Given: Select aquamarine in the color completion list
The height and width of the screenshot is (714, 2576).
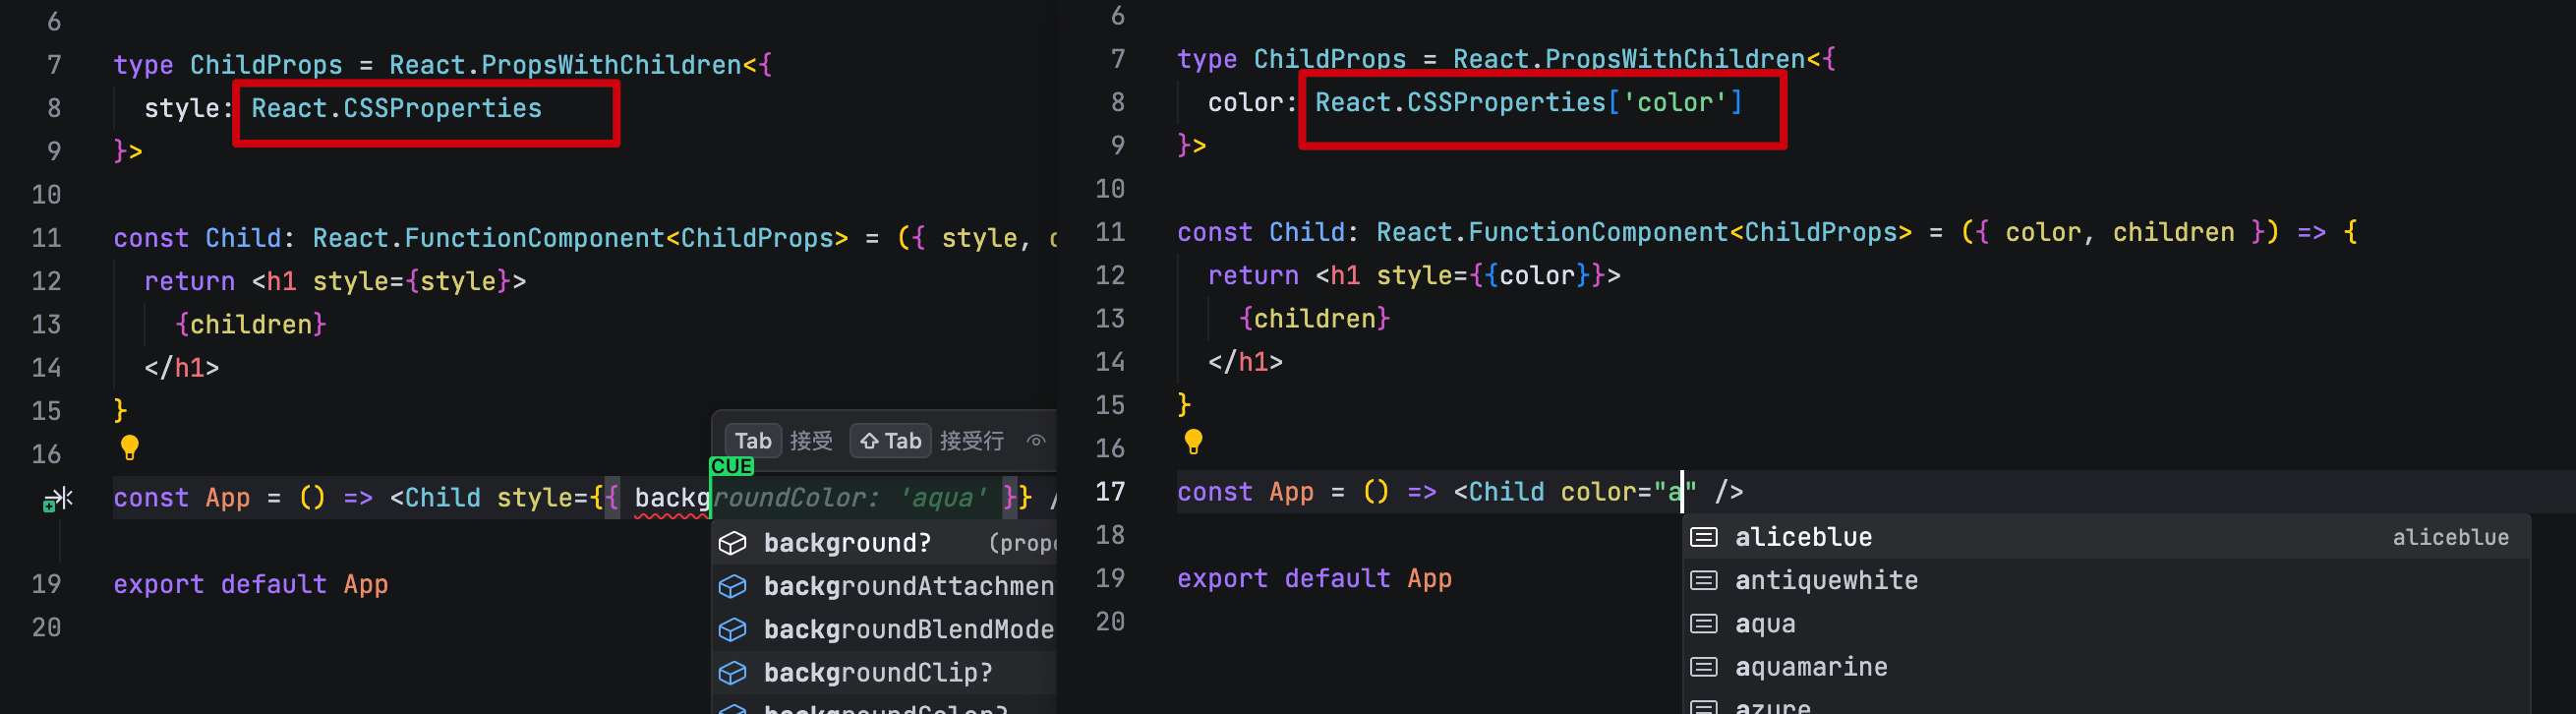Looking at the screenshot, I should (x=2107, y=666).
